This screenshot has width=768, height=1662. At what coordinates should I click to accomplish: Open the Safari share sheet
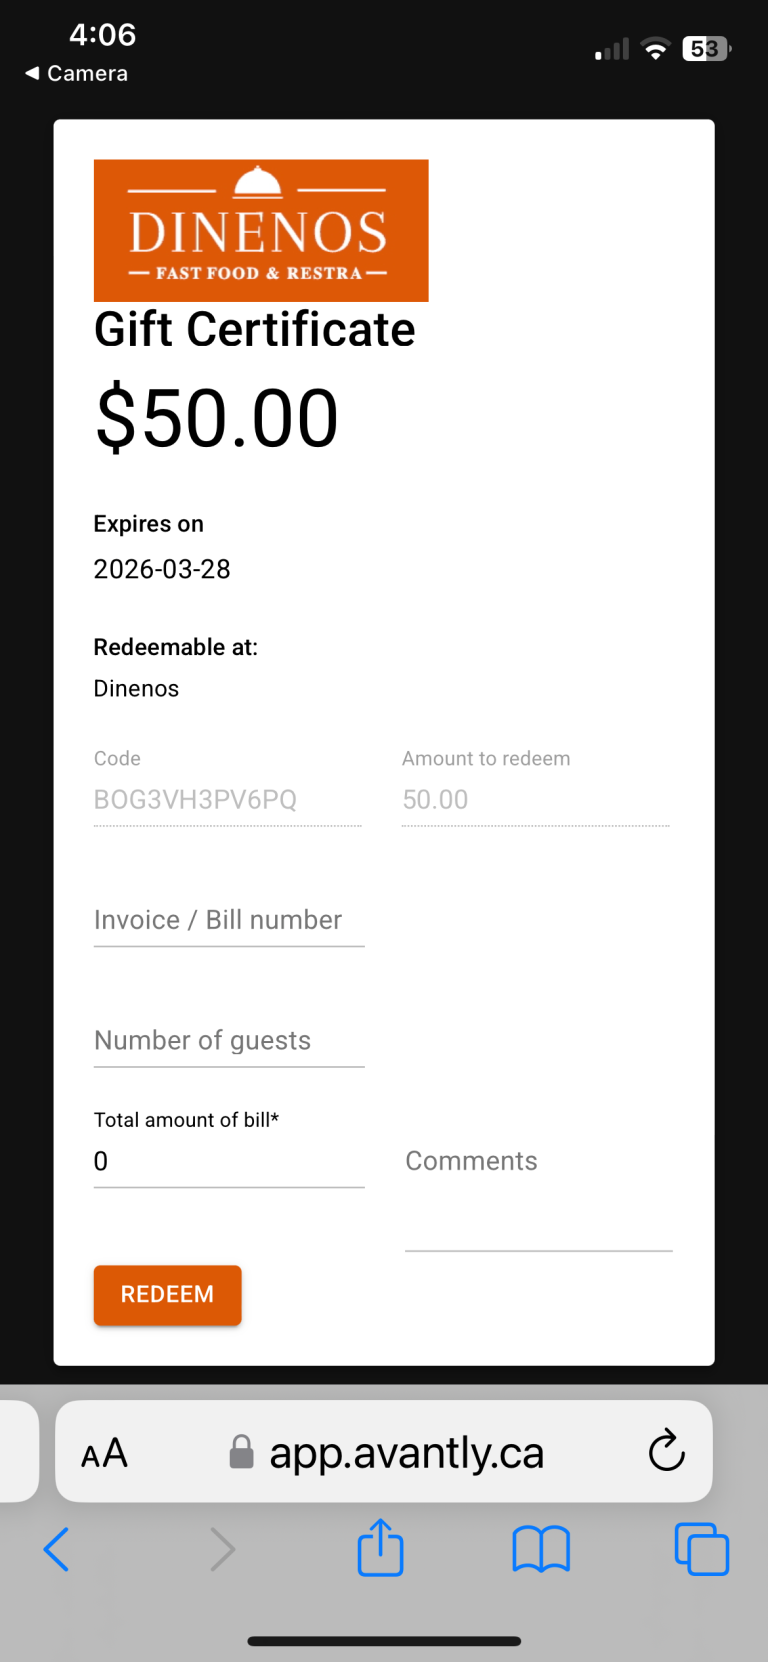(380, 1547)
